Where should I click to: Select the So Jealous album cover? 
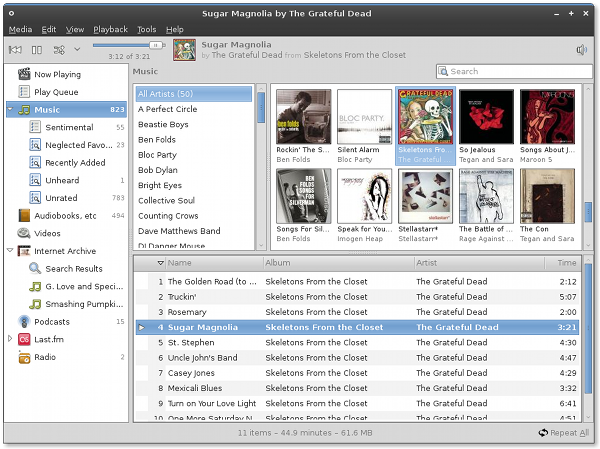[486, 117]
